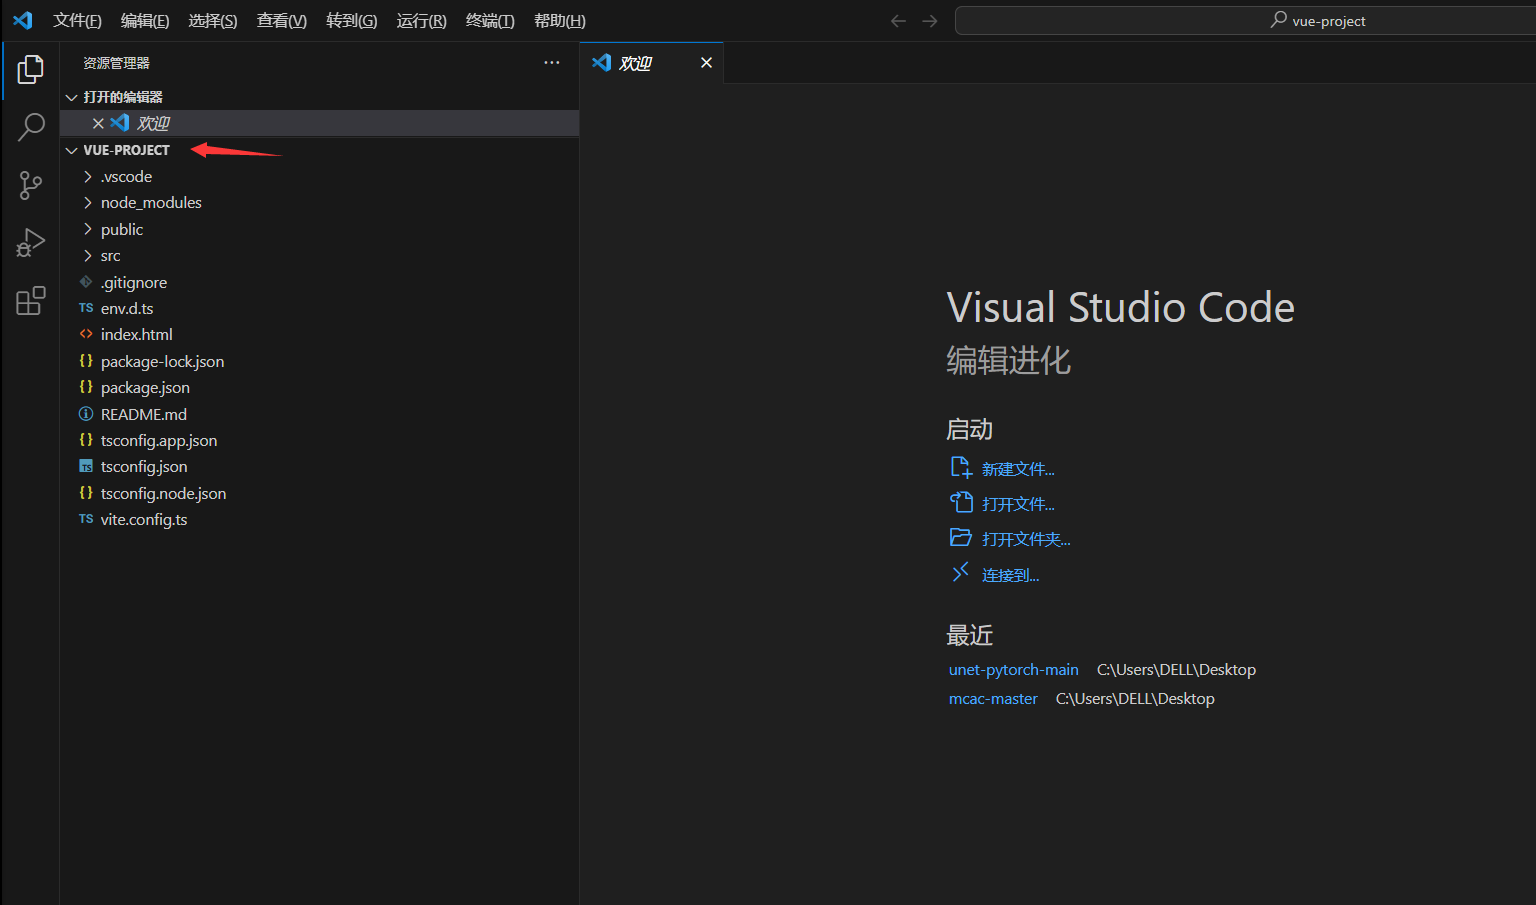Click the vue-project command center search box
The width and height of the screenshot is (1536, 905).
1246,21
